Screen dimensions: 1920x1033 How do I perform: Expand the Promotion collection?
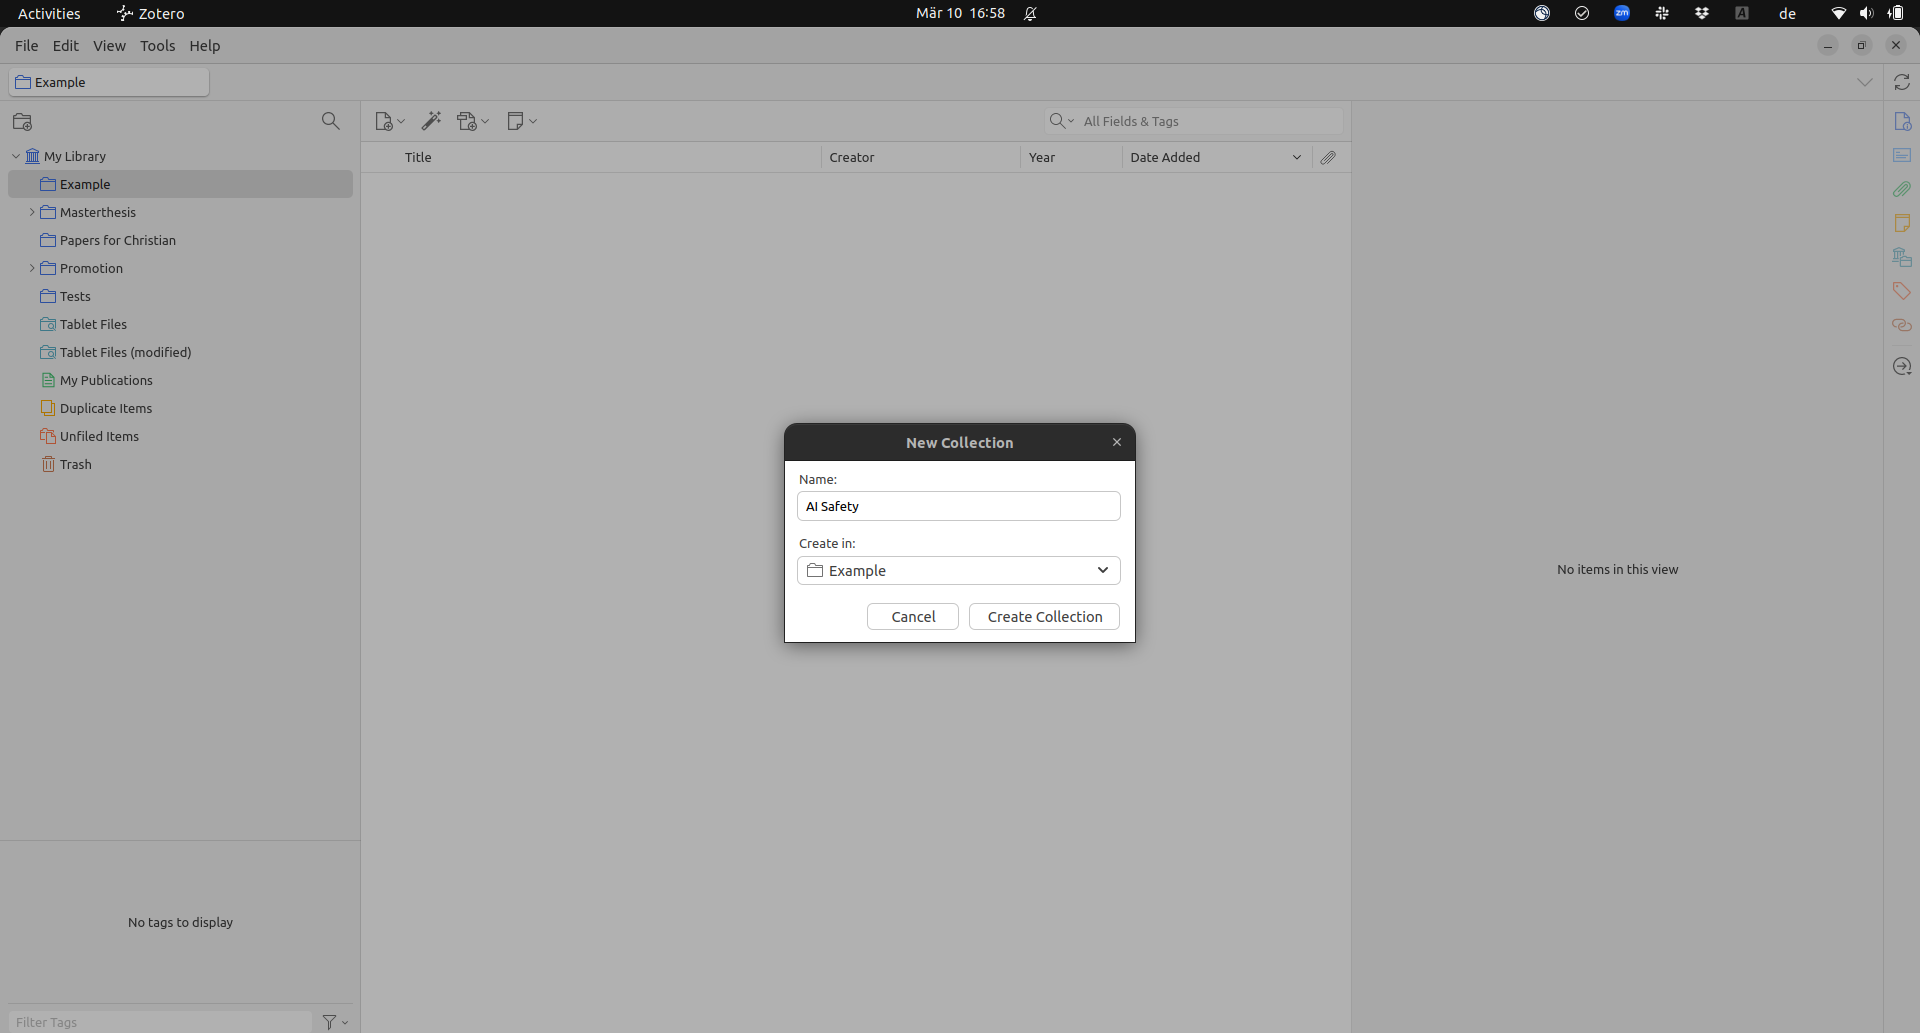[x=32, y=268]
